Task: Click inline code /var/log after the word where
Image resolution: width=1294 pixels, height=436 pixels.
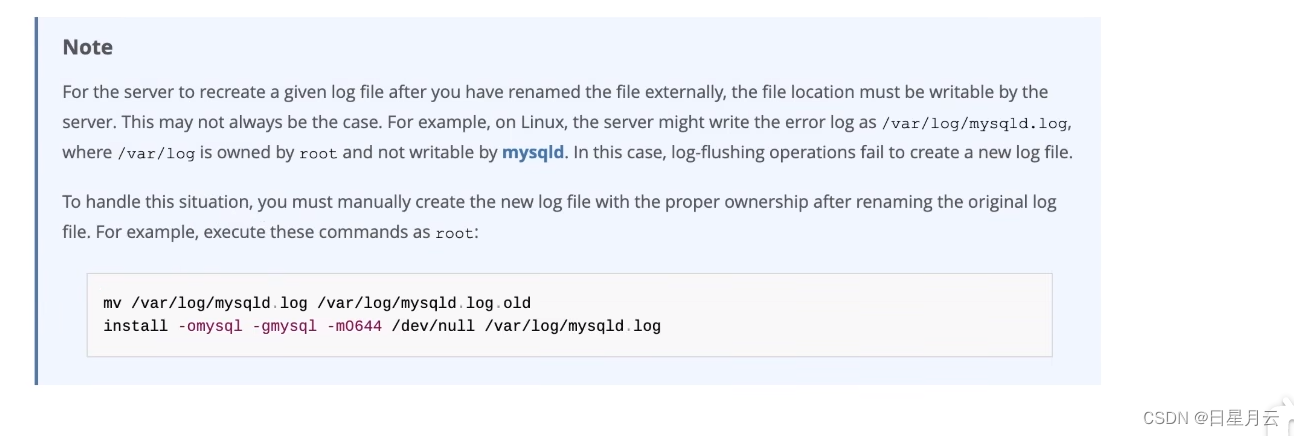Action: pyautogui.click(x=155, y=153)
